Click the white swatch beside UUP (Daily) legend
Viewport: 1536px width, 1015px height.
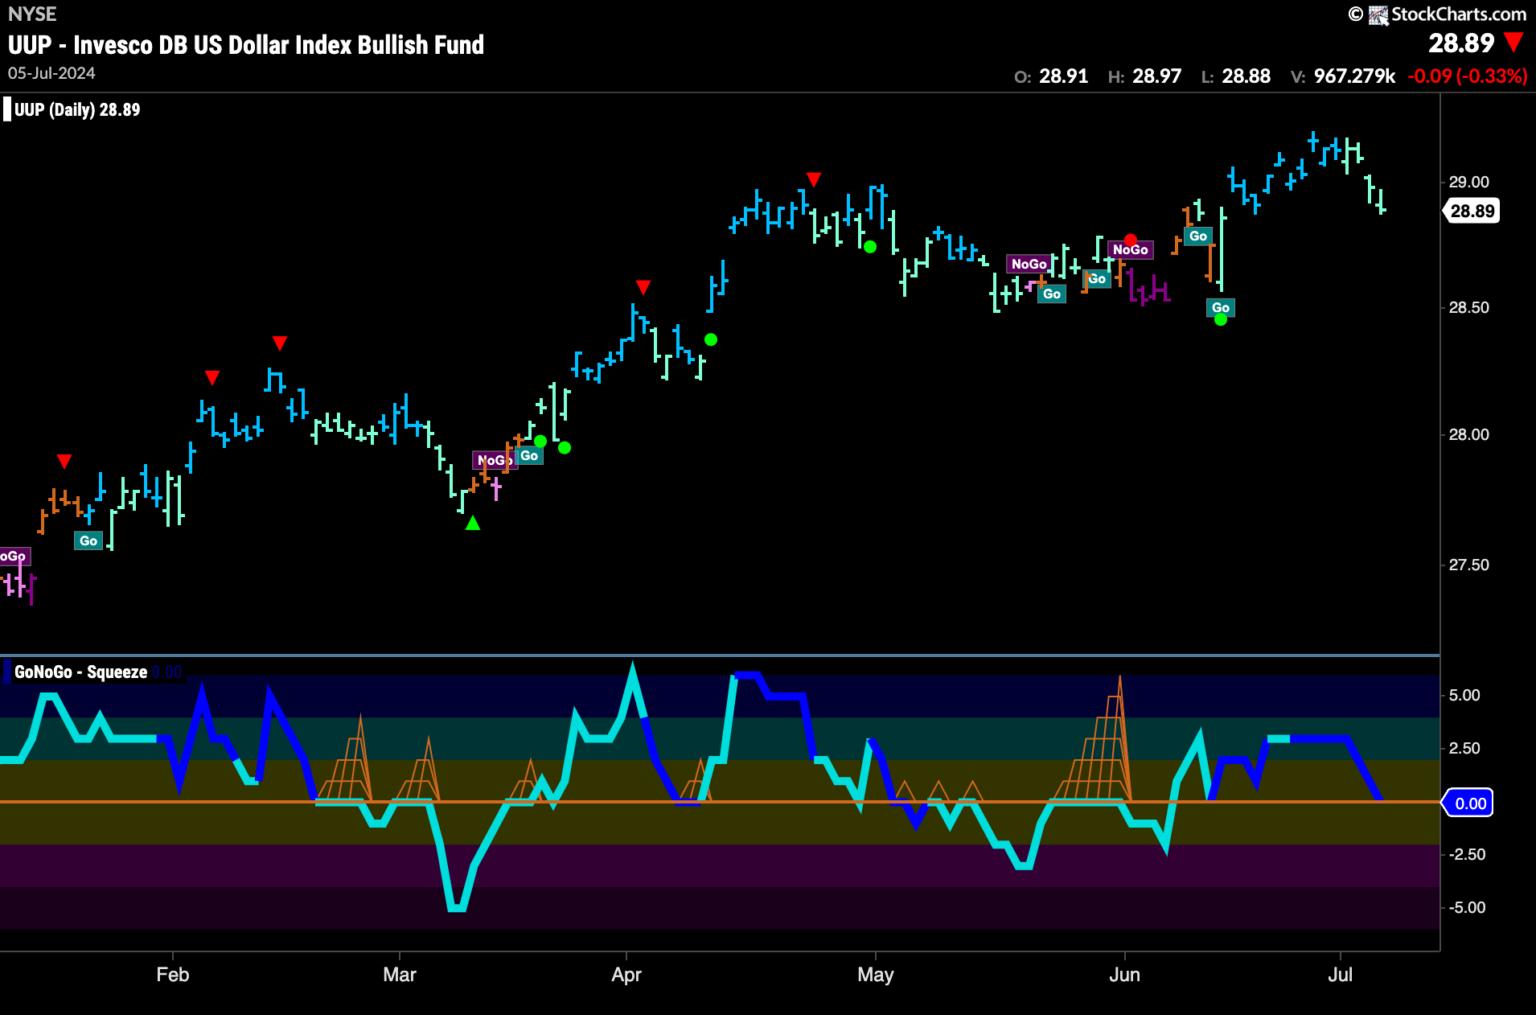[x=7, y=110]
